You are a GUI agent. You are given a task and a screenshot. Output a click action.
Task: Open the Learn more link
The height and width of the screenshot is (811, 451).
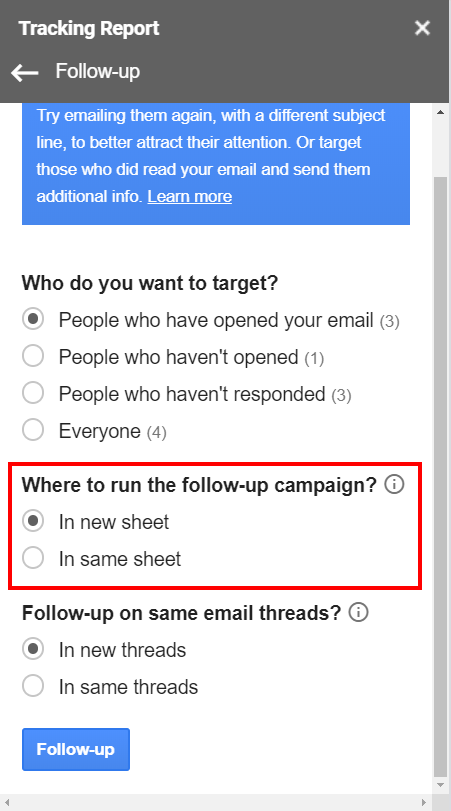(189, 197)
